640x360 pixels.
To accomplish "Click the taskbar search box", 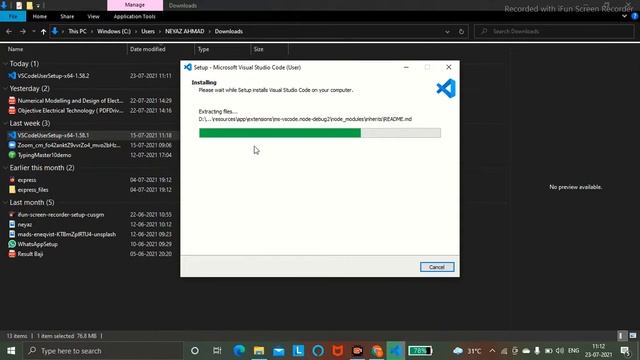I will 102,351.
